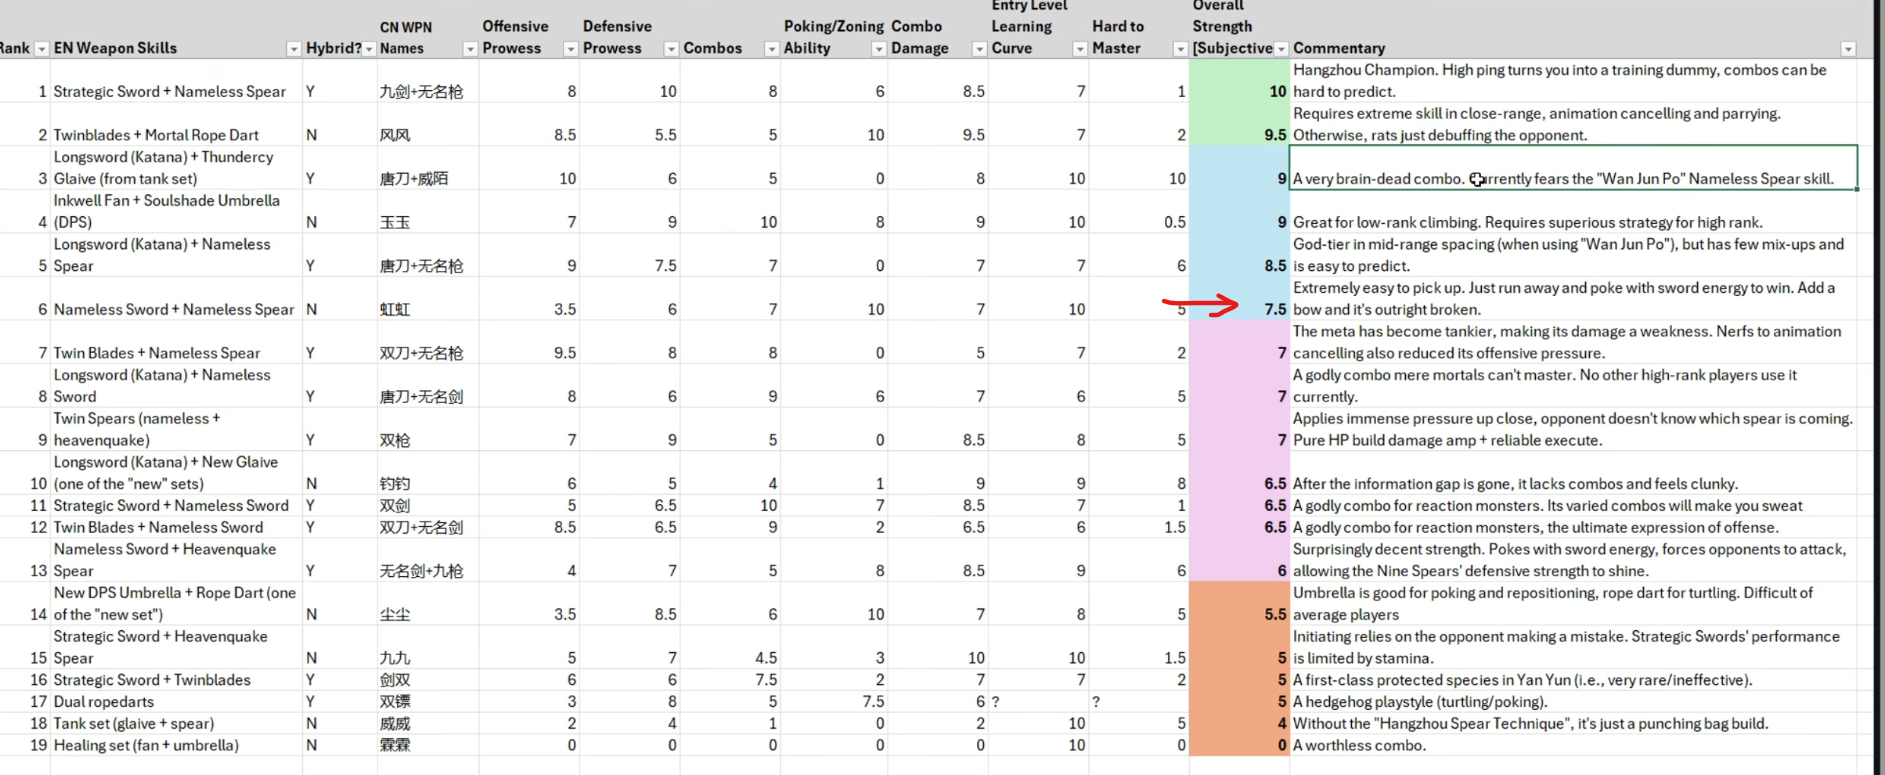
Task: Open the Hard to Master filter dropdown
Action: pyautogui.click(x=1180, y=49)
